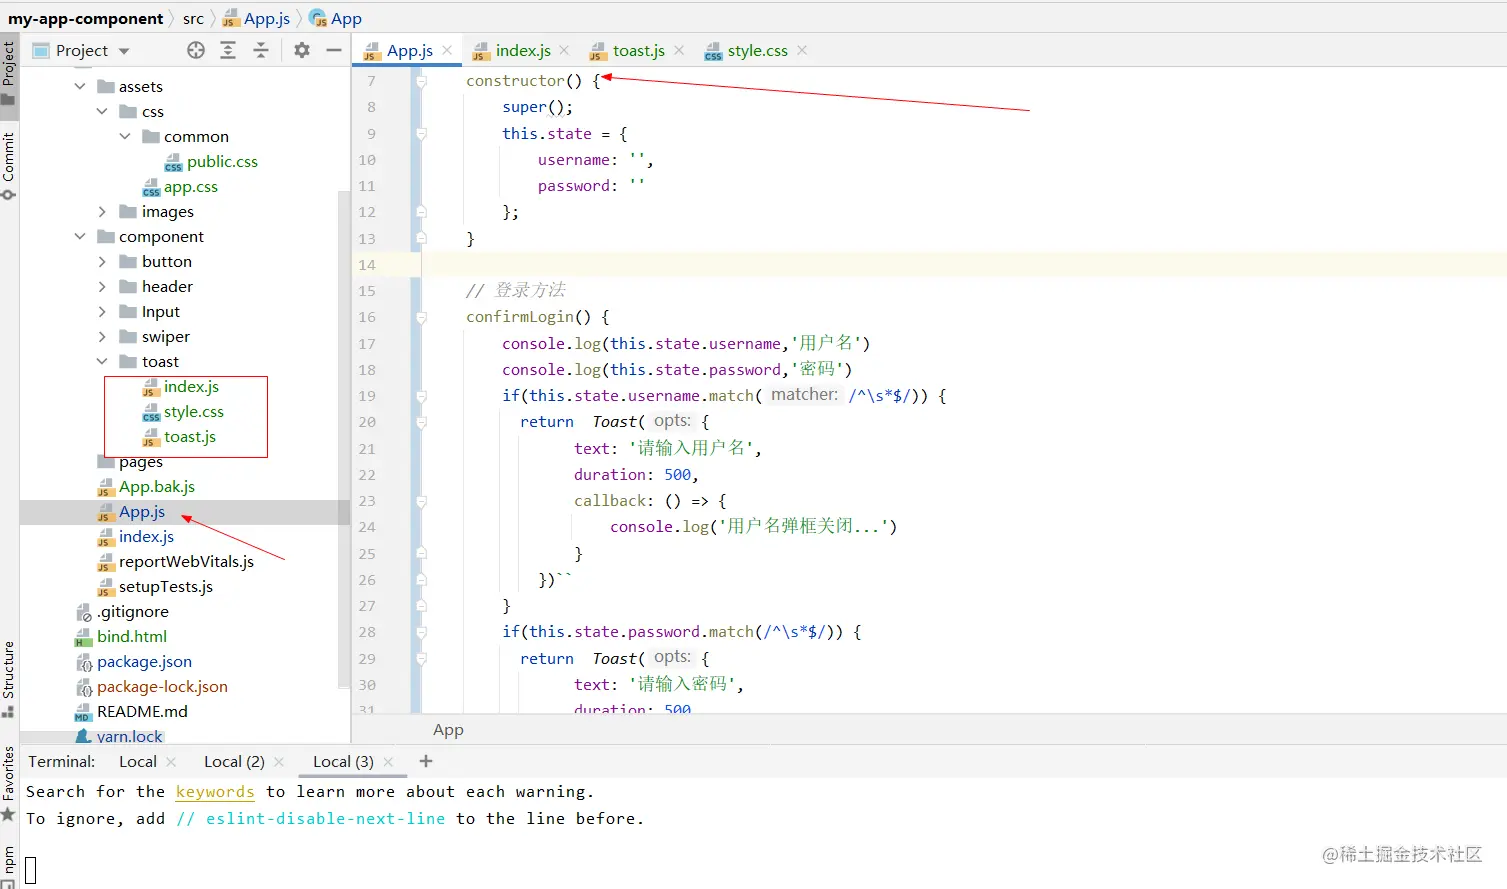Click the App breadcrumb below the editor
Screen dimensions: 1507x889
point(448,730)
